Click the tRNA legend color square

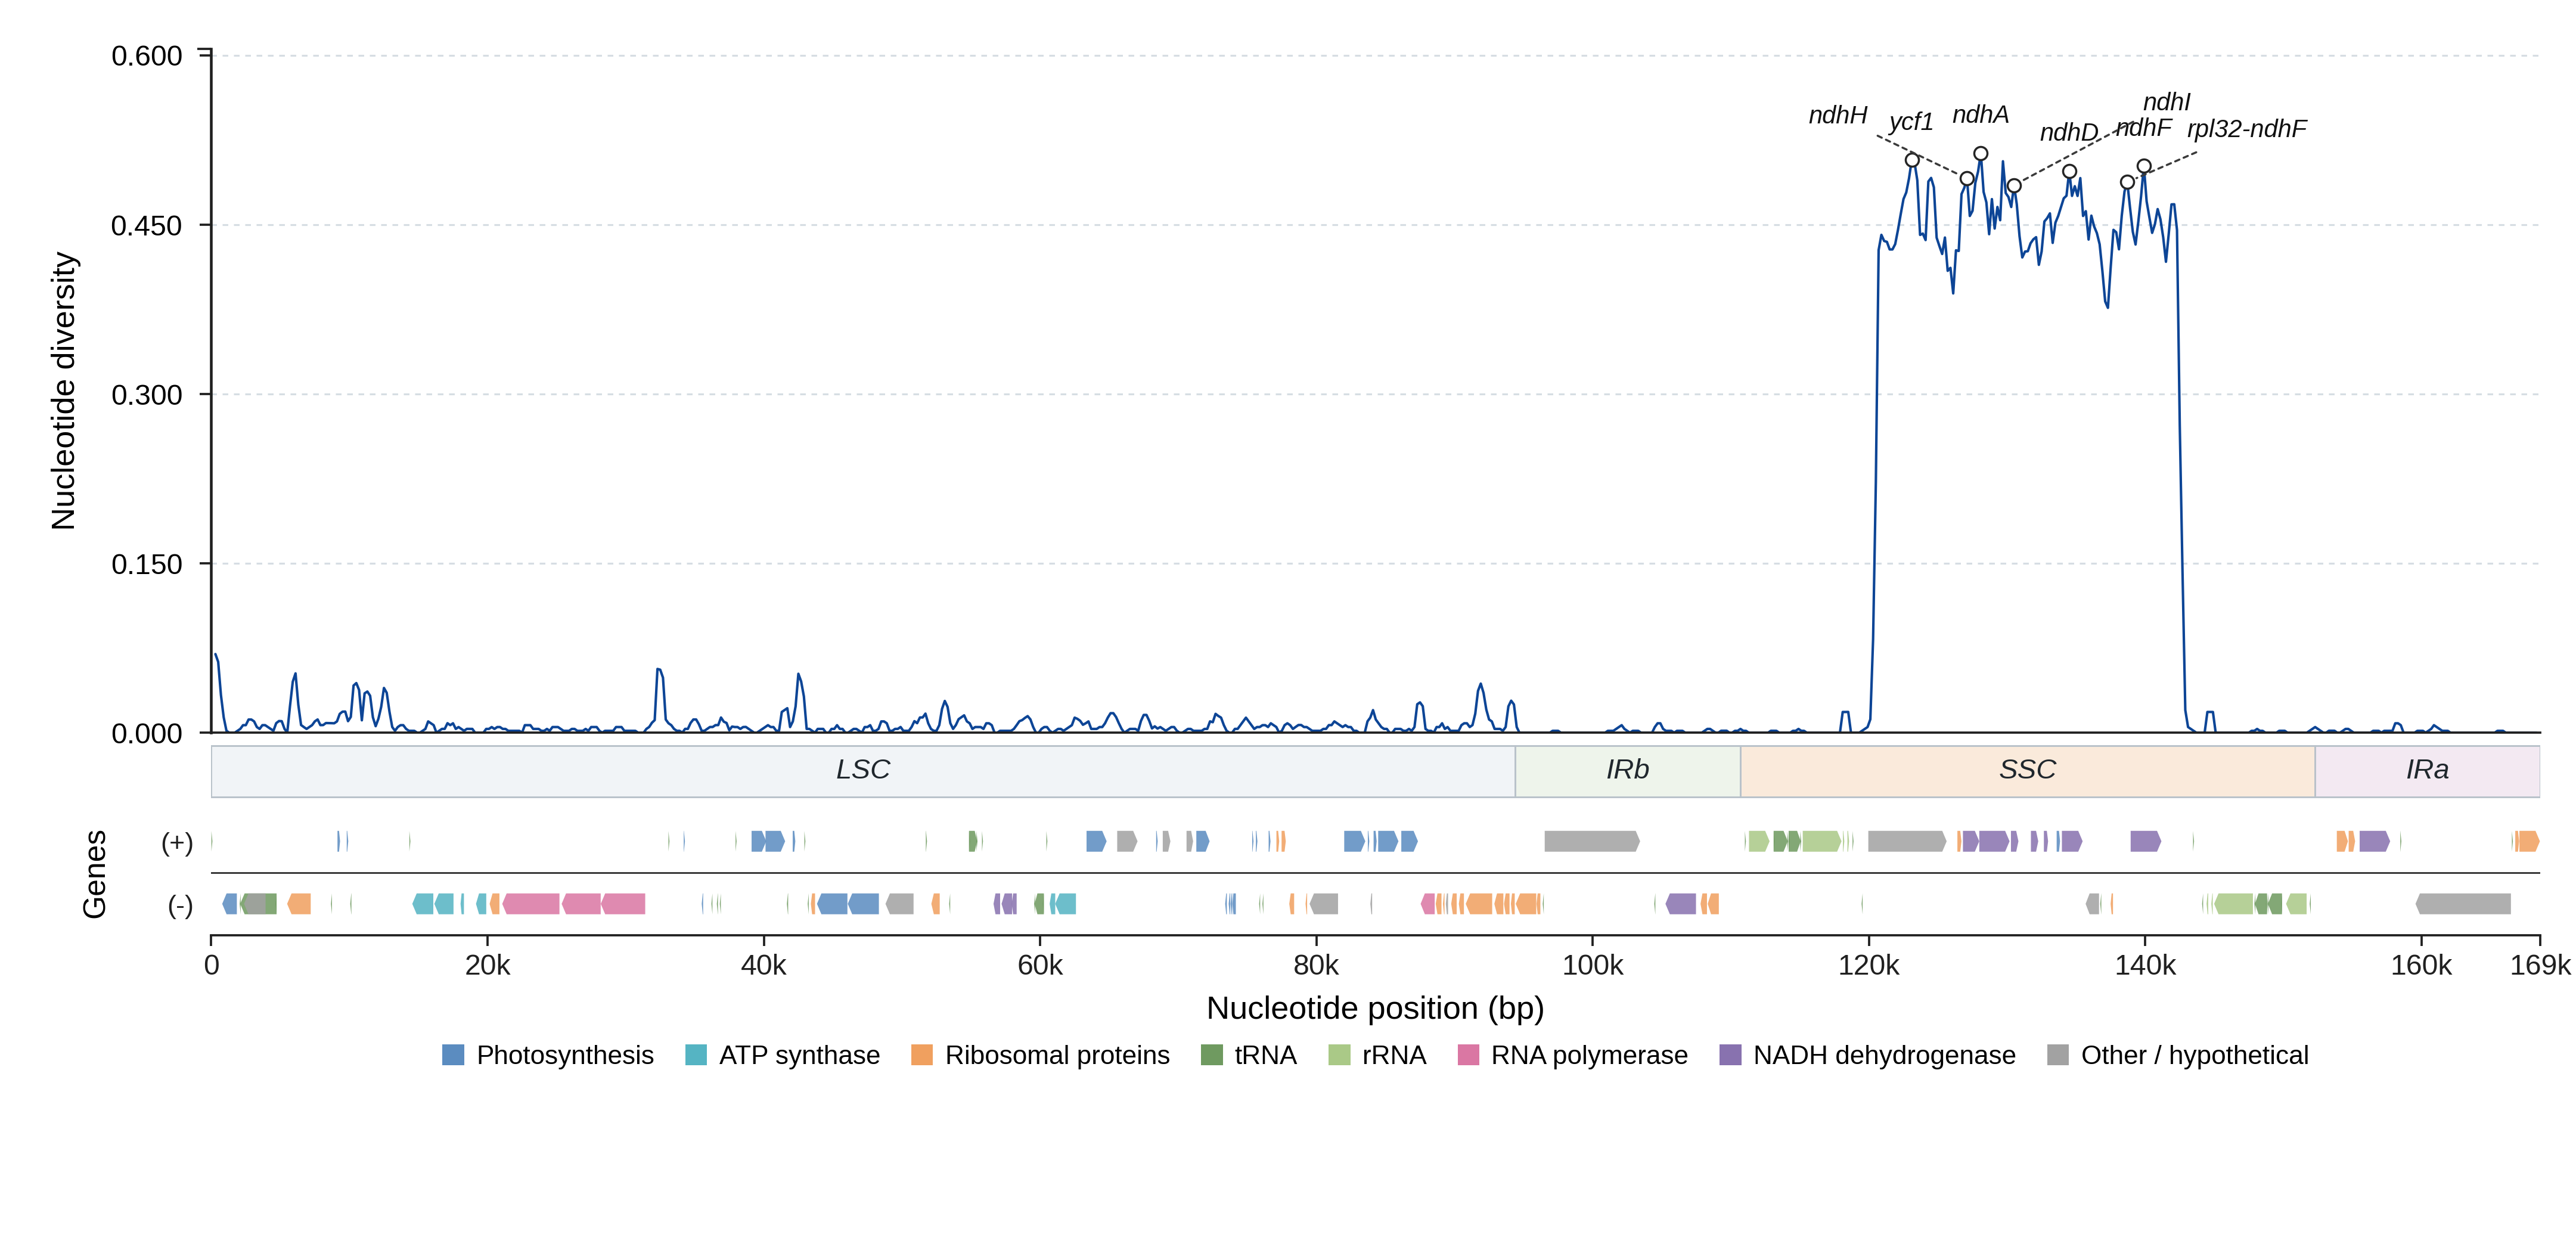1211,1055
